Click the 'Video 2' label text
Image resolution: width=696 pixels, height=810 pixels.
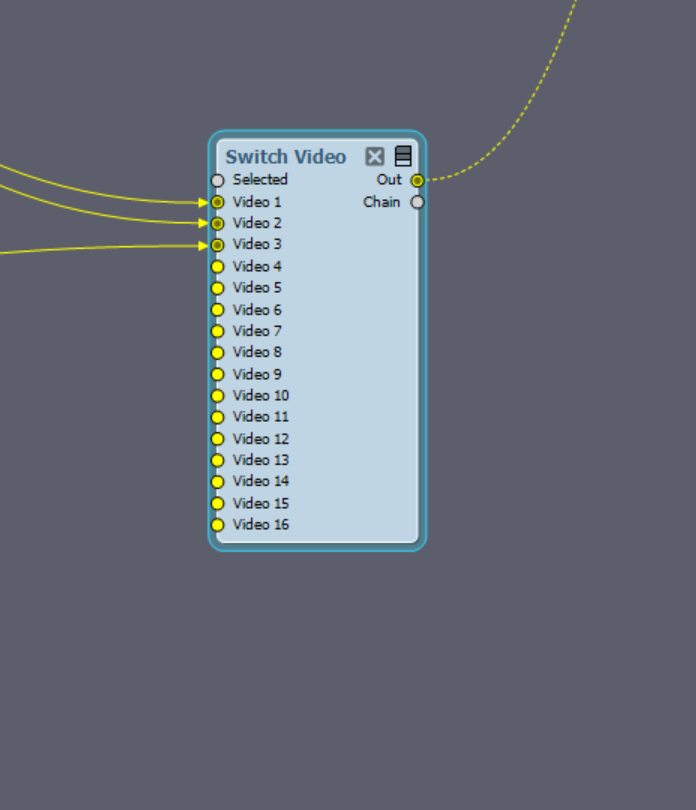pos(257,223)
